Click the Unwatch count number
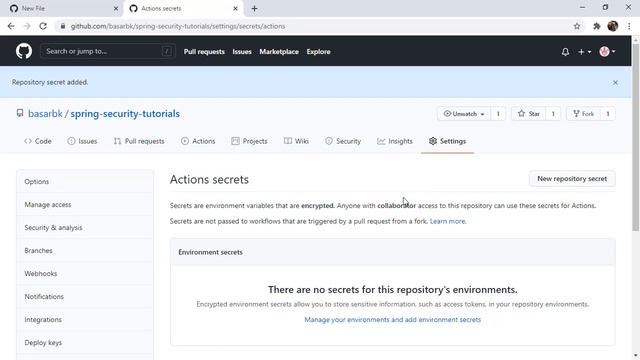Viewport: 640px width, 360px height. pyautogui.click(x=498, y=114)
